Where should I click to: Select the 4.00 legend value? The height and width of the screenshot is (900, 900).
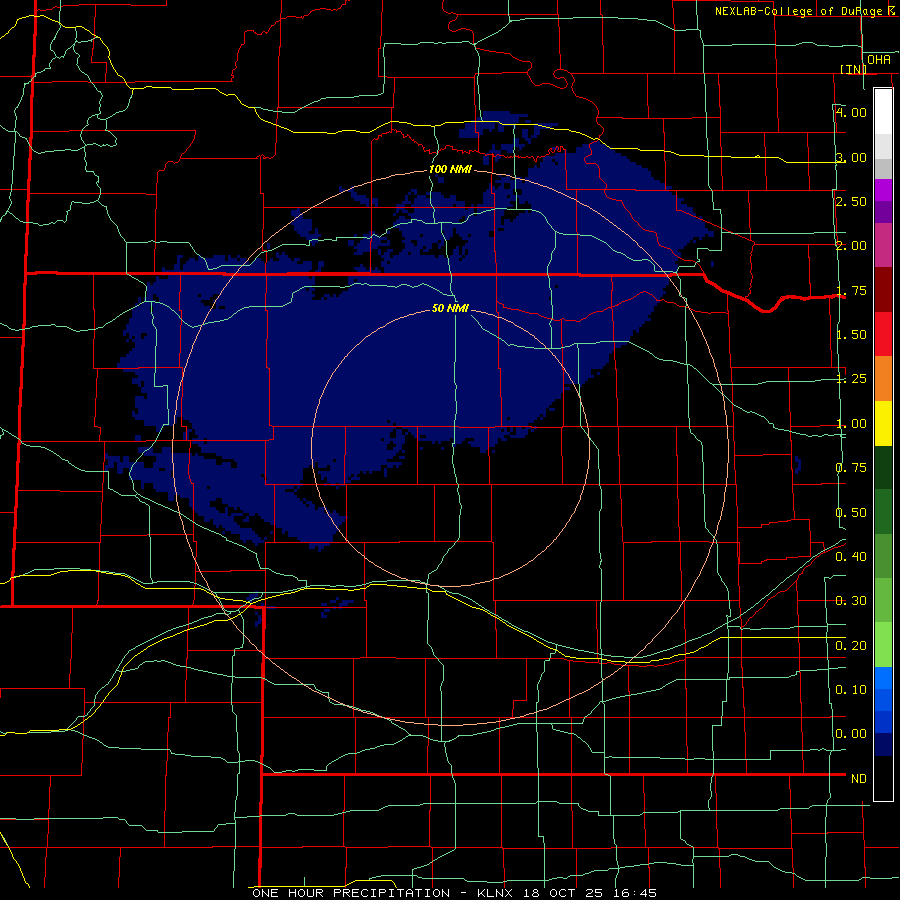851,112
